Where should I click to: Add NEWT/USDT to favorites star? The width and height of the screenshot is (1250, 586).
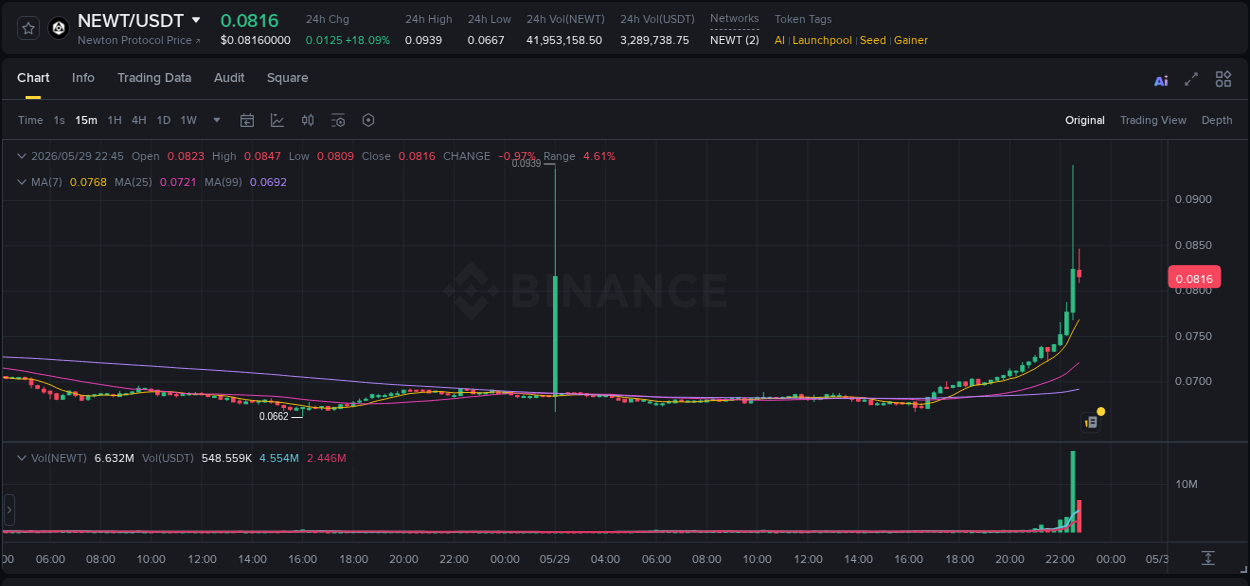coord(28,28)
